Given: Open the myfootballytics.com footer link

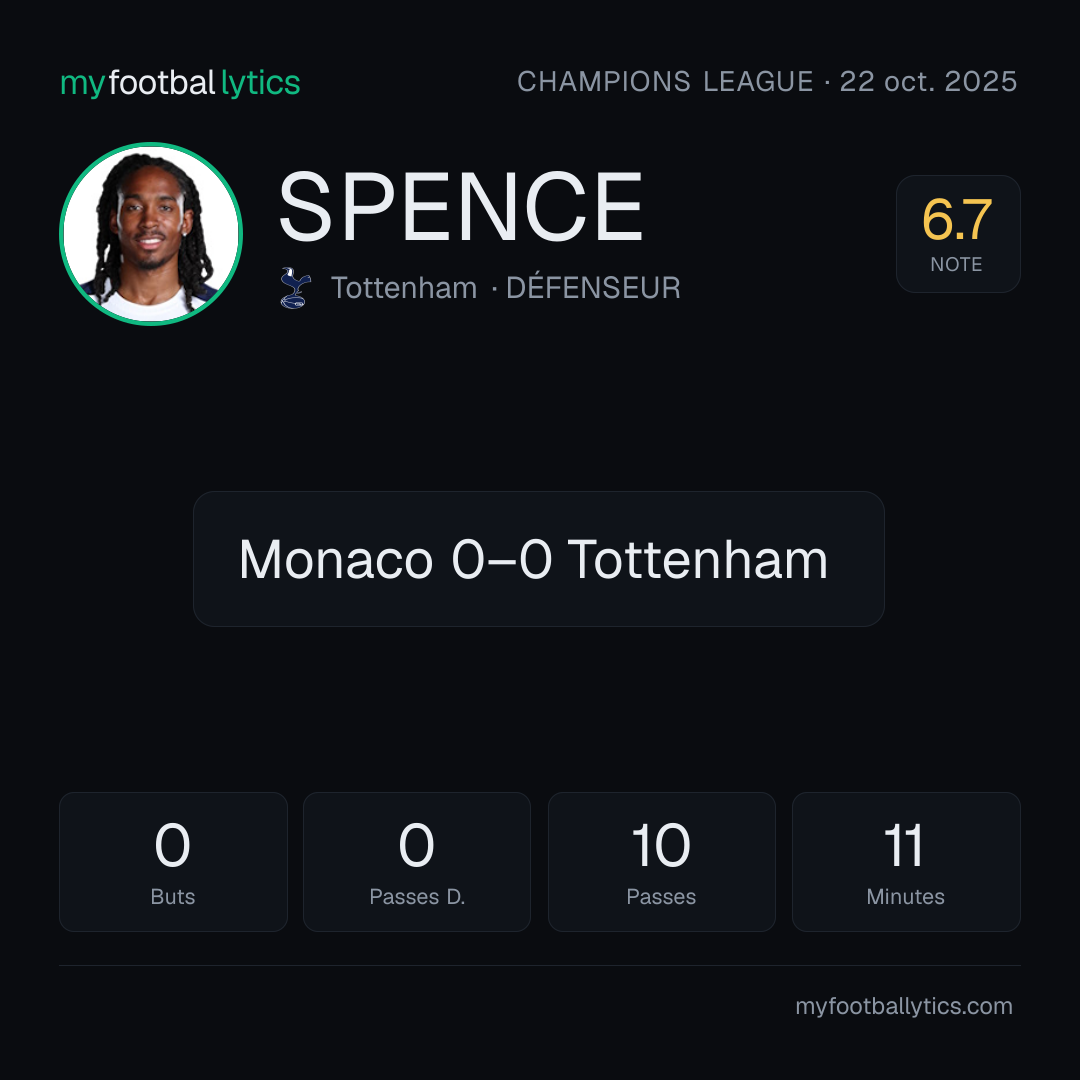Looking at the screenshot, I should (904, 1006).
